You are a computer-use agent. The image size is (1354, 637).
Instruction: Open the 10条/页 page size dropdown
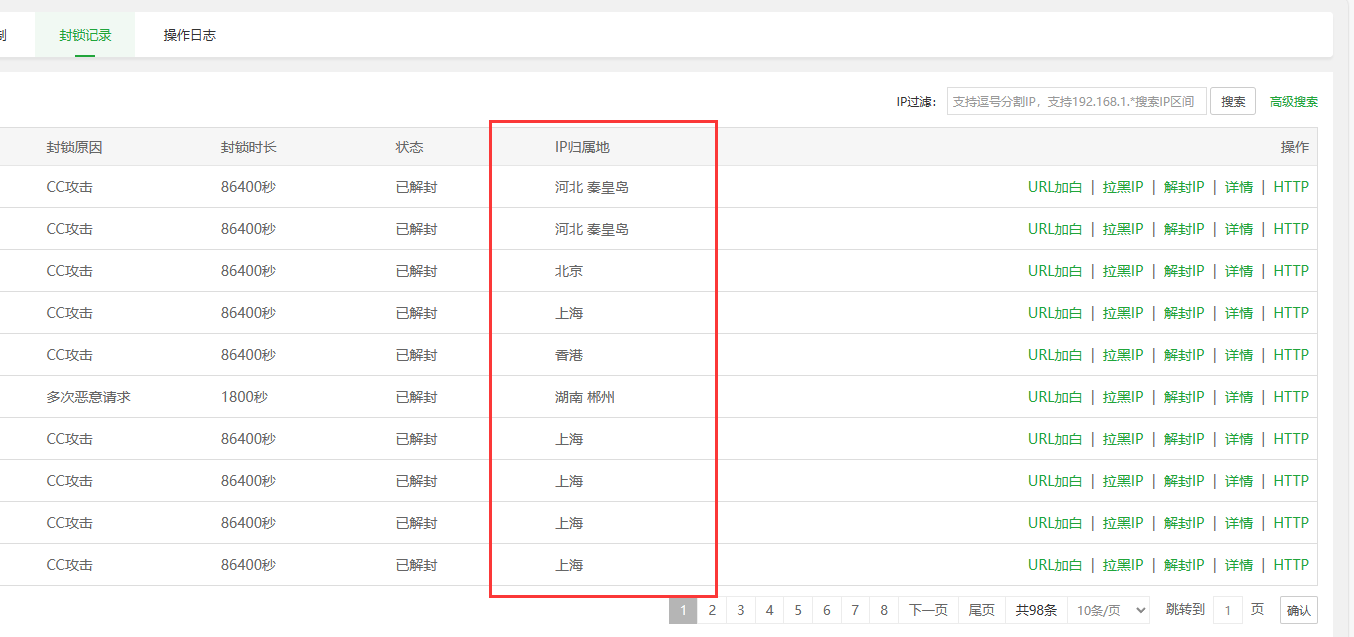click(x=1108, y=610)
